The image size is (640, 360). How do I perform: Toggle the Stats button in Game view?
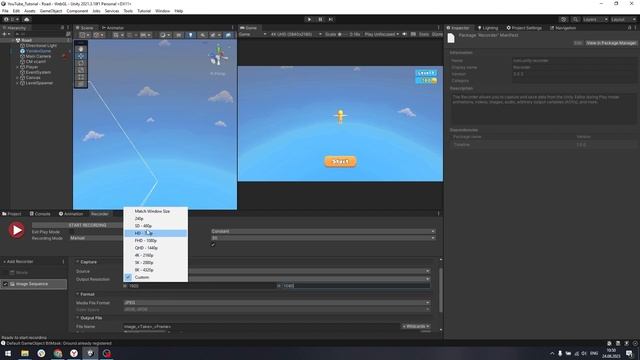pyautogui.click(x=424, y=34)
